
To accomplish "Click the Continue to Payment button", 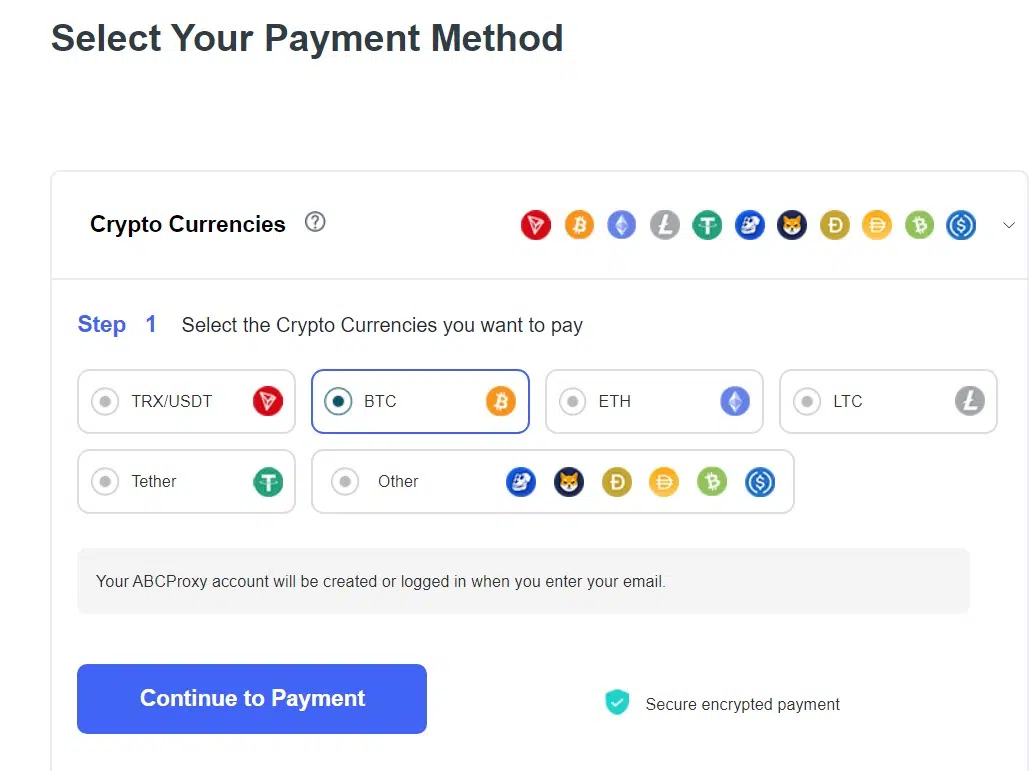I will point(251,698).
